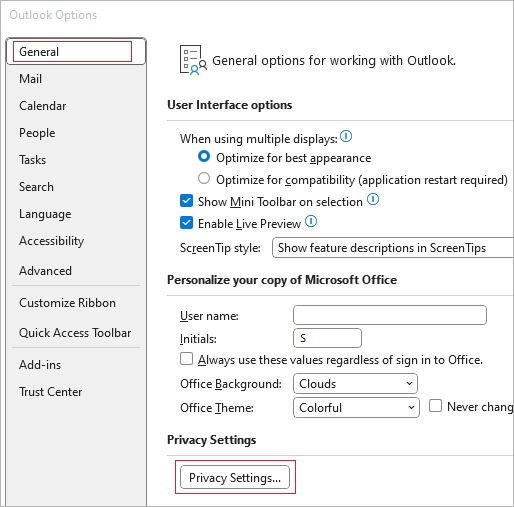Image resolution: width=514 pixels, height=507 pixels.
Task: Click info icon next to Enable Live Preview
Action: click(x=311, y=221)
